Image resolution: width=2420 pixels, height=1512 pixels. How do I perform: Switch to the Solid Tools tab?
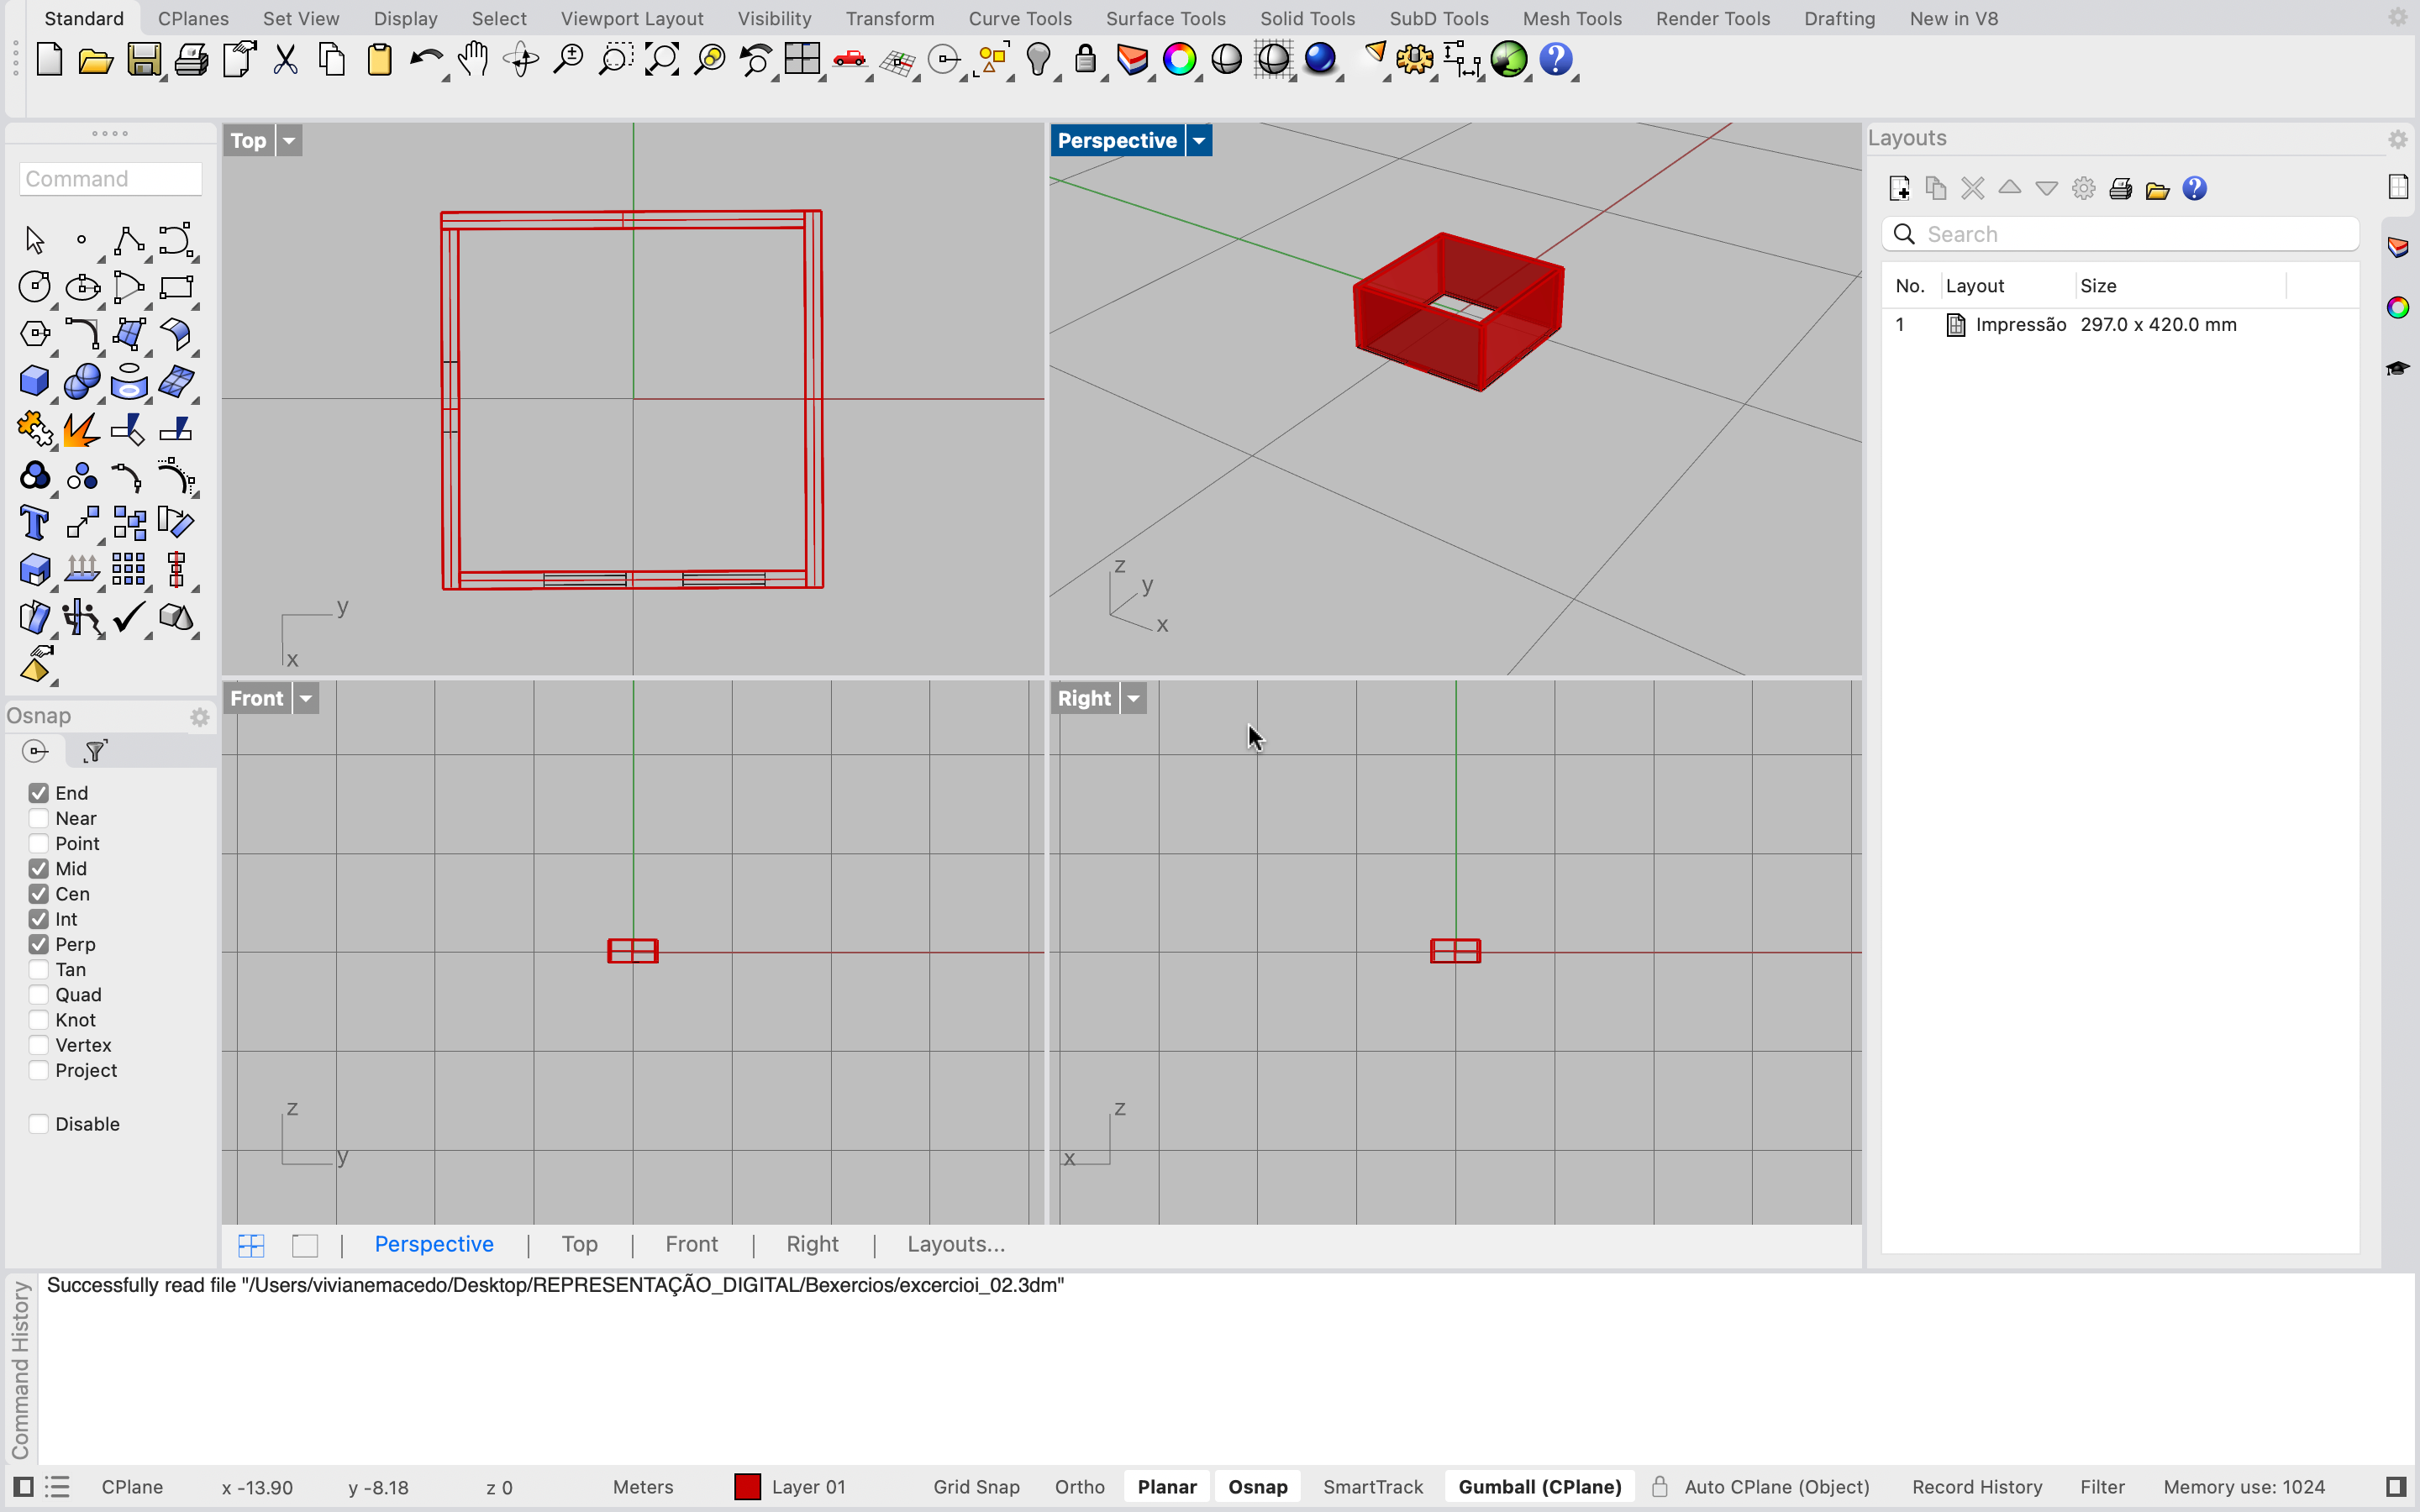[x=1307, y=18]
